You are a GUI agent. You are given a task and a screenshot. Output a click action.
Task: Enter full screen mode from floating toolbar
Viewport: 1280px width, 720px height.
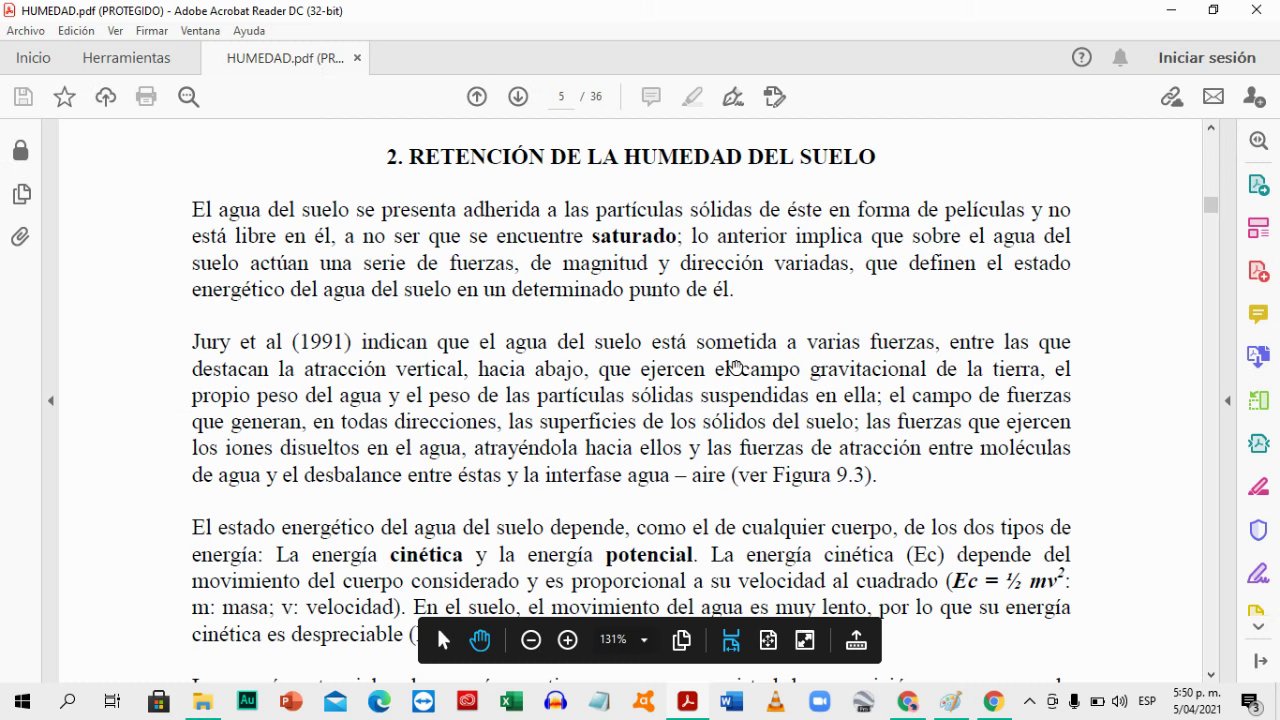(x=805, y=640)
